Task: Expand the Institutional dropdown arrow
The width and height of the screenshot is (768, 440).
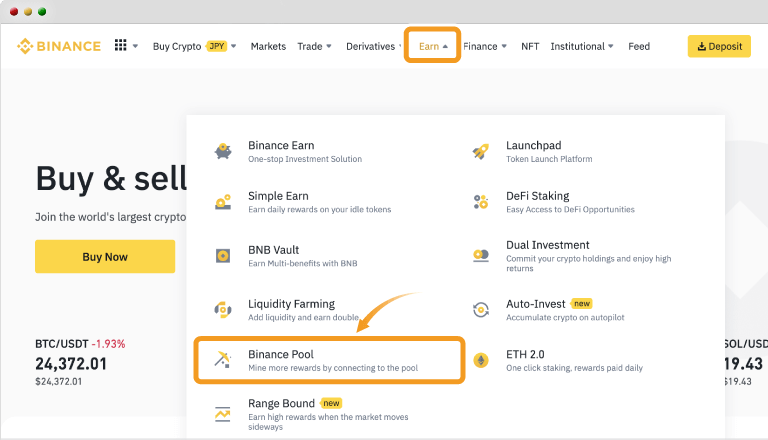Action: 611,47
